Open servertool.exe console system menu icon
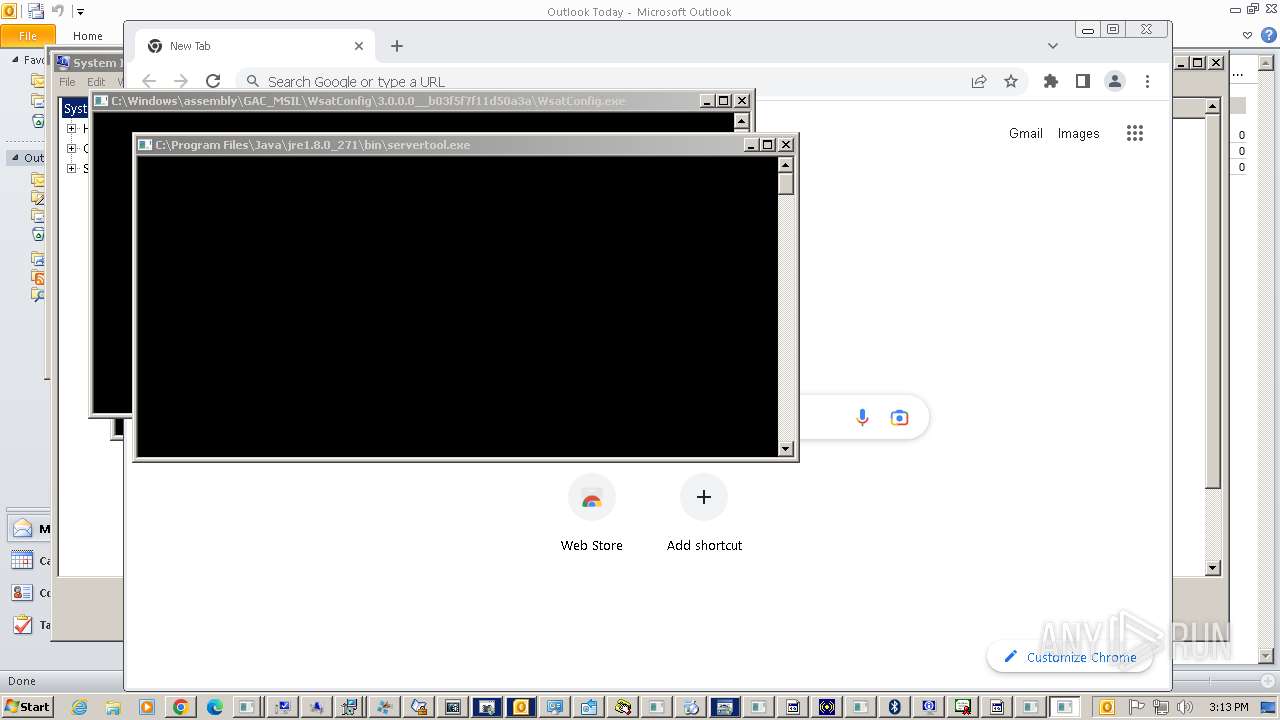The width and height of the screenshot is (1280, 720). point(145,145)
